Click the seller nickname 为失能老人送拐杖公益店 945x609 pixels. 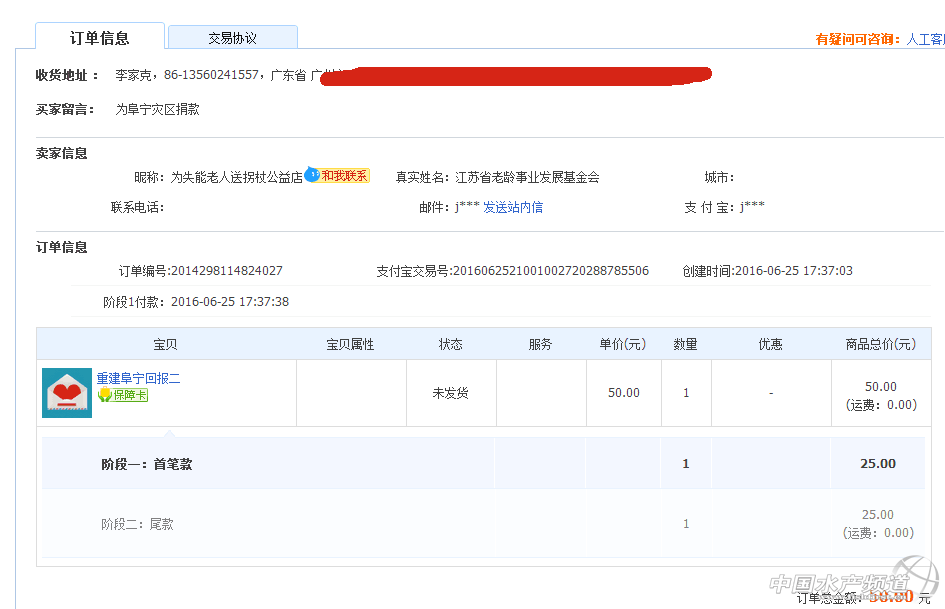(236, 177)
